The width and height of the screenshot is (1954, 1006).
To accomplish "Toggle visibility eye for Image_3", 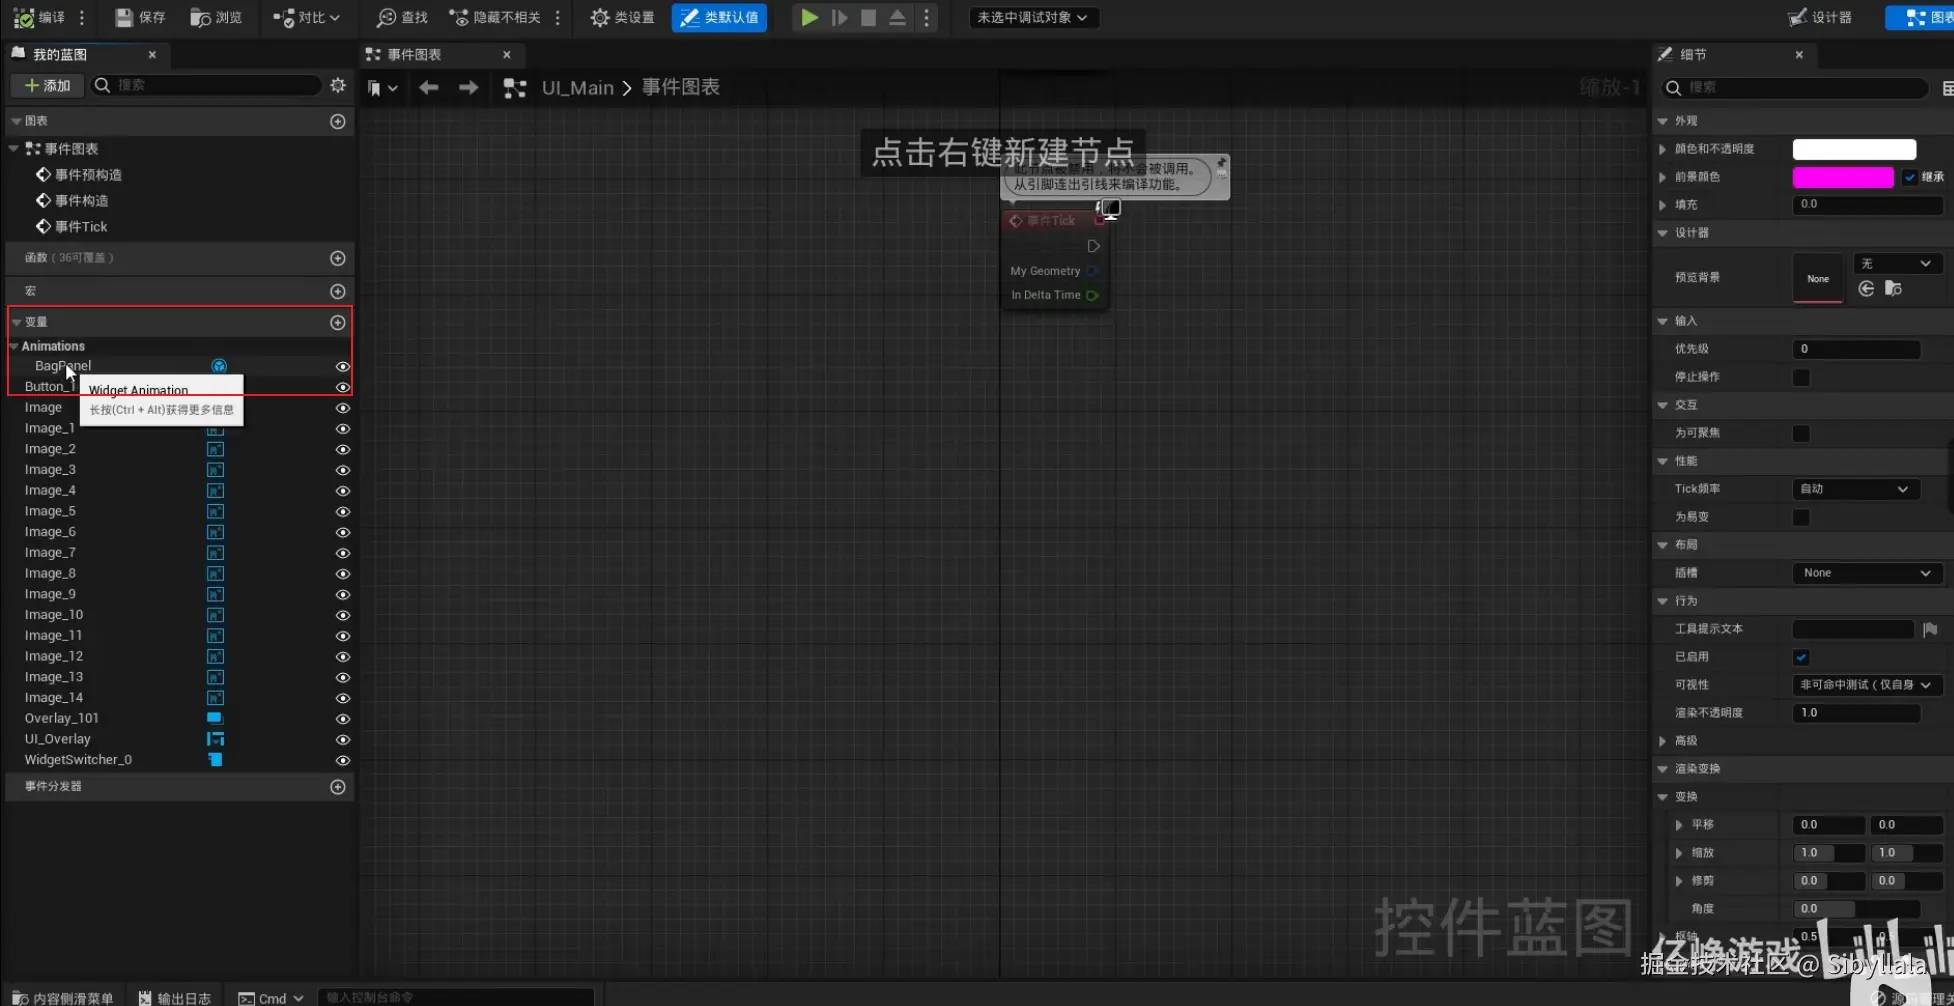I will pos(342,470).
